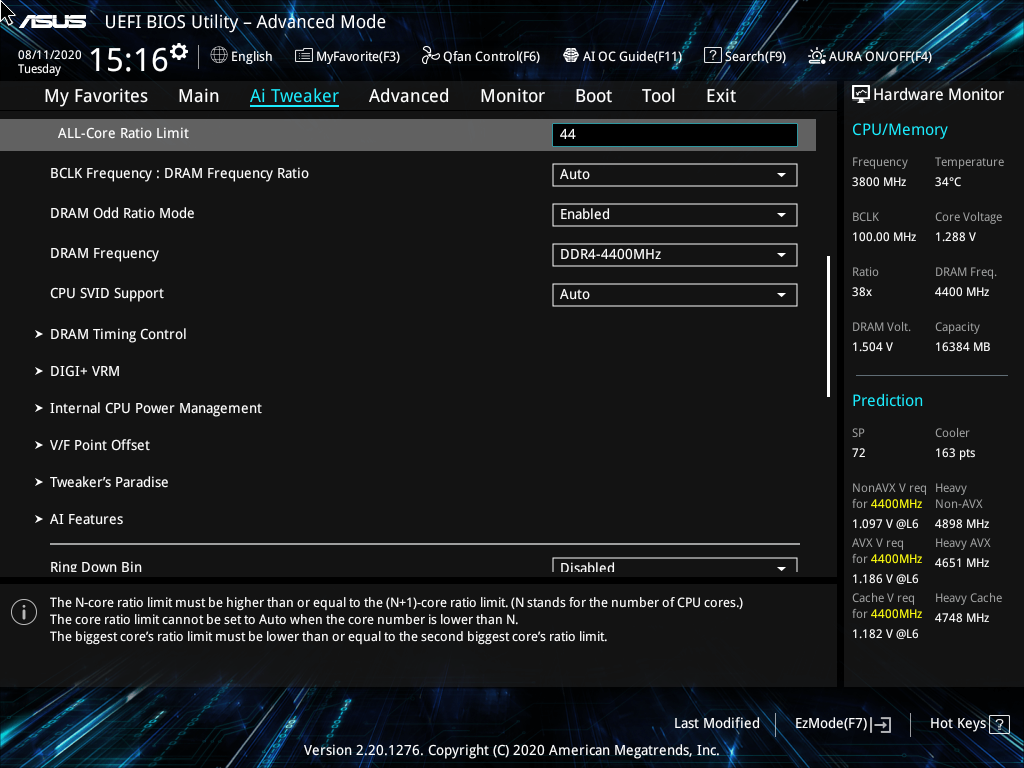Switch to the Advanced tab
The width and height of the screenshot is (1024, 768).
tap(409, 95)
